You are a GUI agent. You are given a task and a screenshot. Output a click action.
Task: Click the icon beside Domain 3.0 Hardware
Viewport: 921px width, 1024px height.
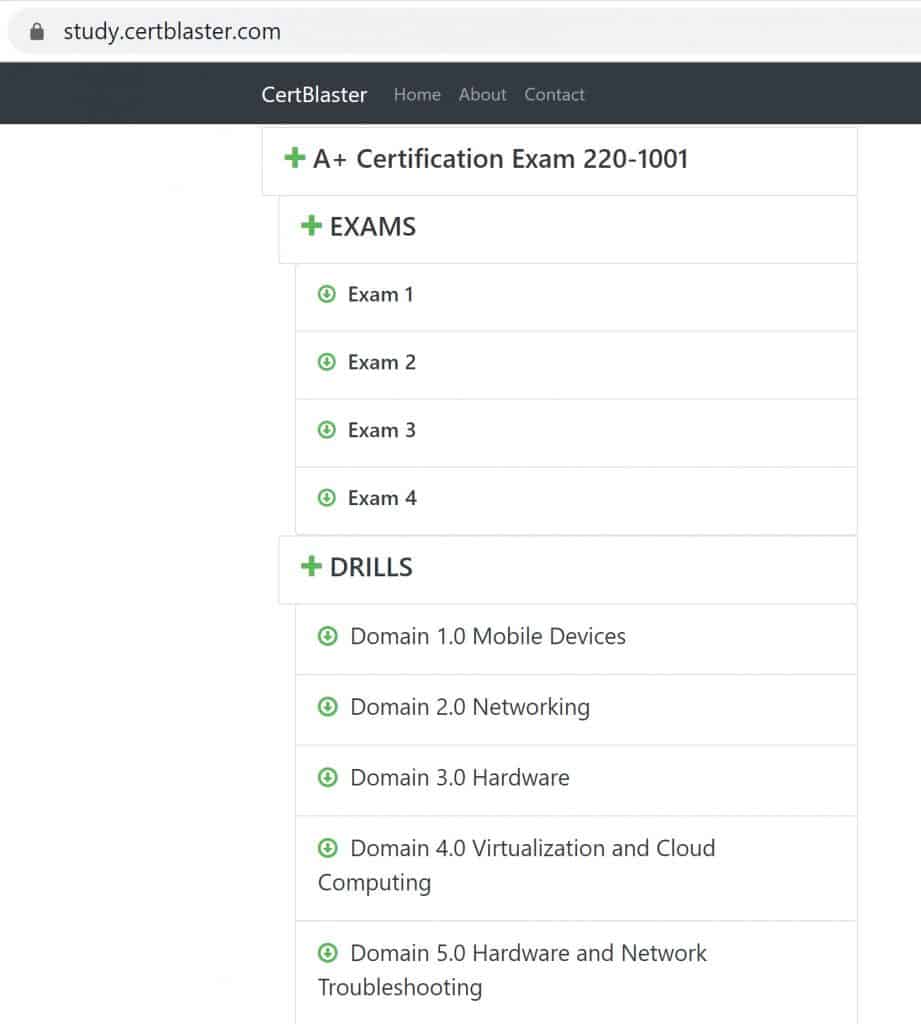(x=327, y=777)
